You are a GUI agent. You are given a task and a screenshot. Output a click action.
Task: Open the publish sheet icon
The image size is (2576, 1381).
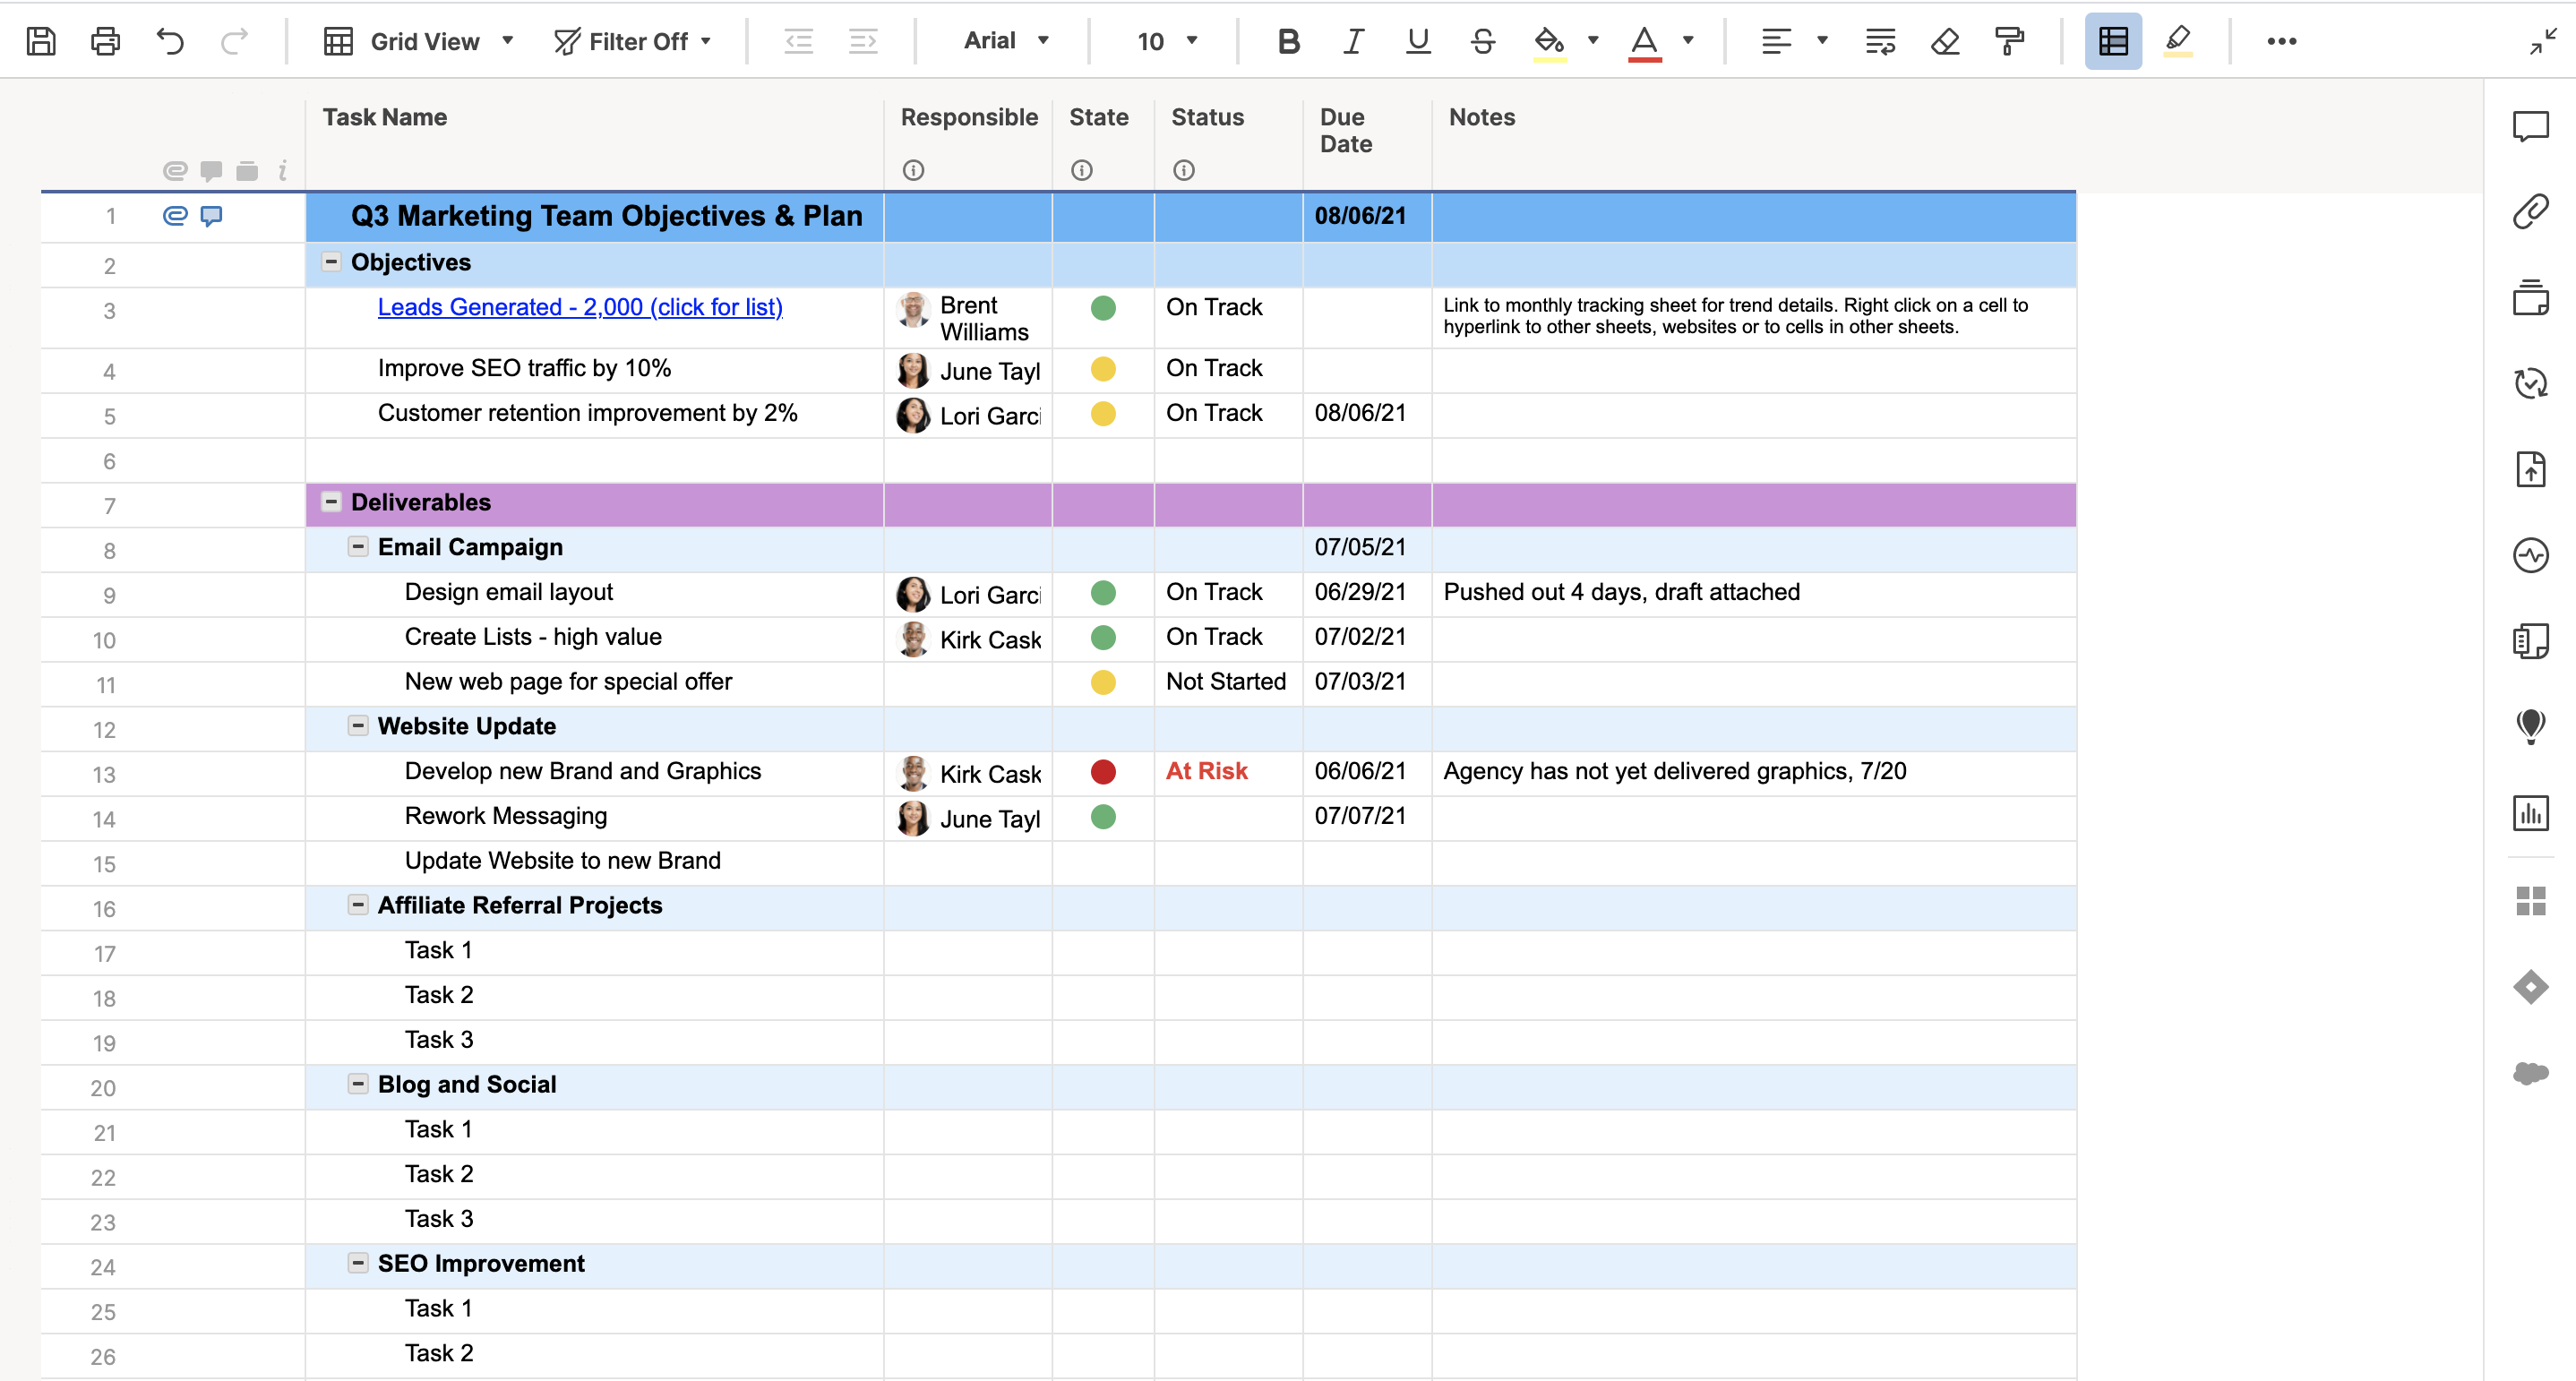pyautogui.click(x=2530, y=469)
